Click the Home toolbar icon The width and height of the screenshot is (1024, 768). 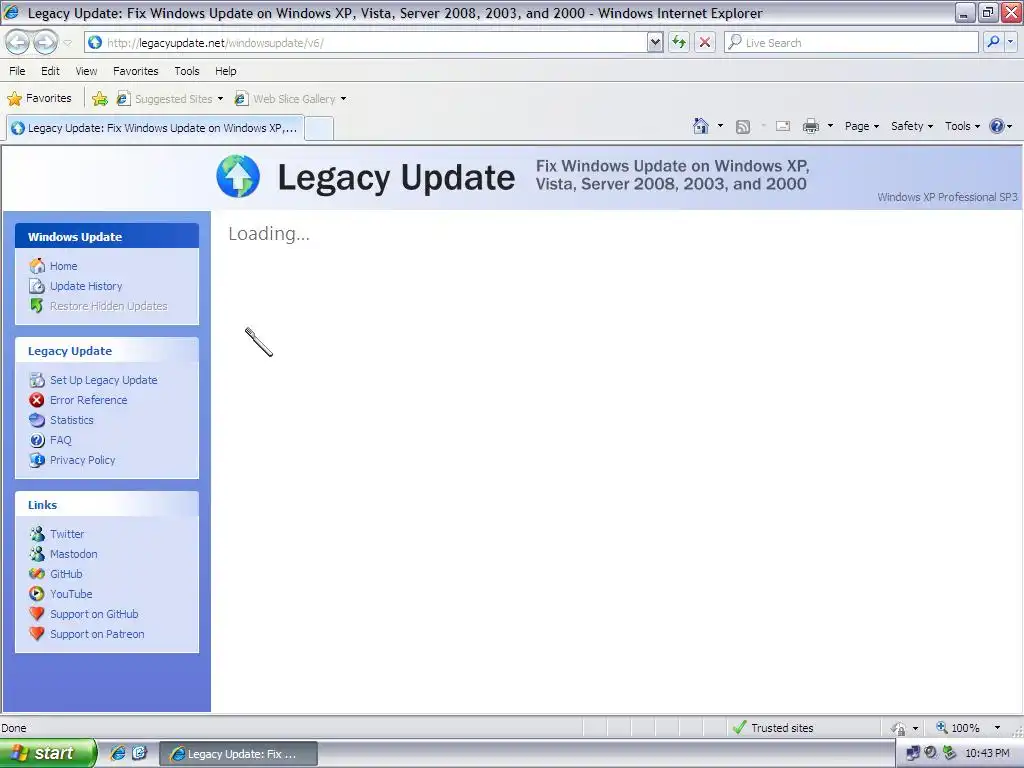(701, 126)
